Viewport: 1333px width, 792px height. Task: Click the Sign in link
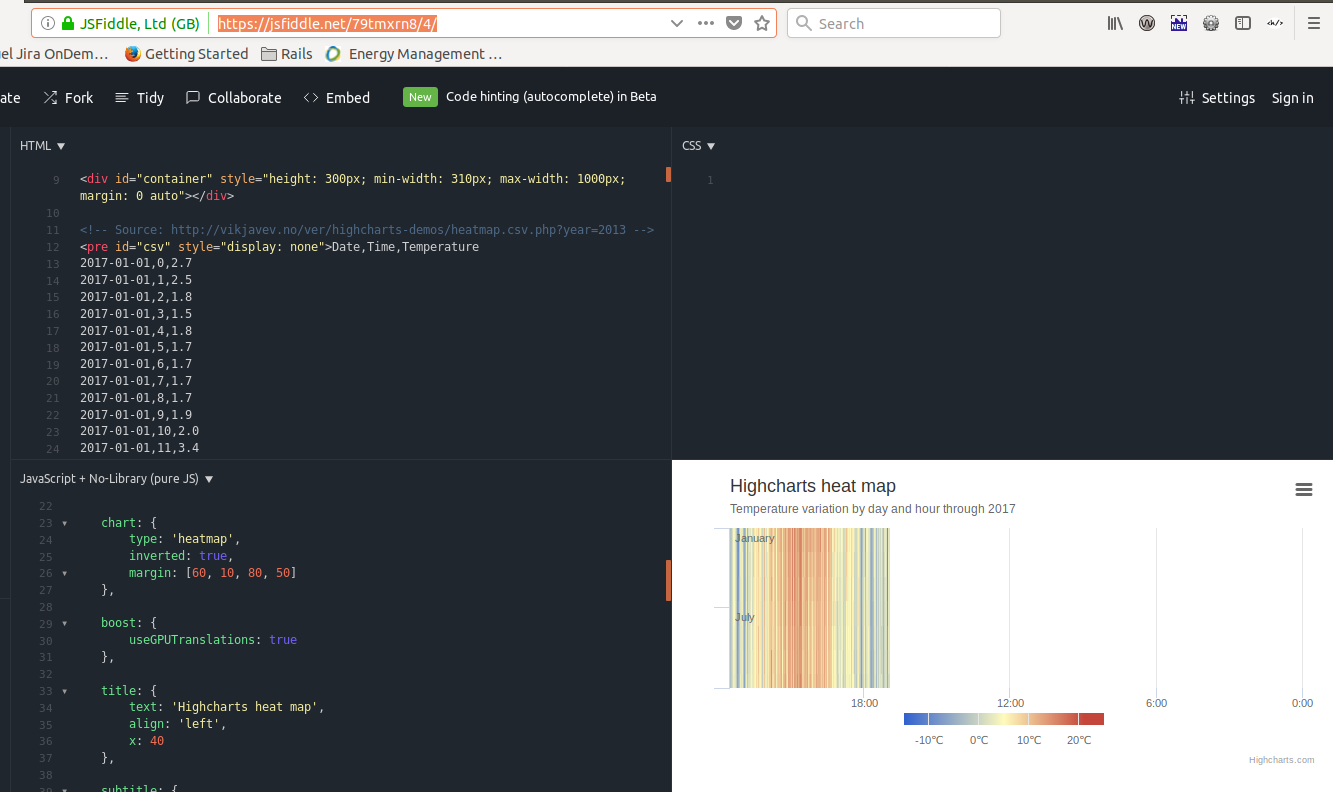coord(1291,97)
